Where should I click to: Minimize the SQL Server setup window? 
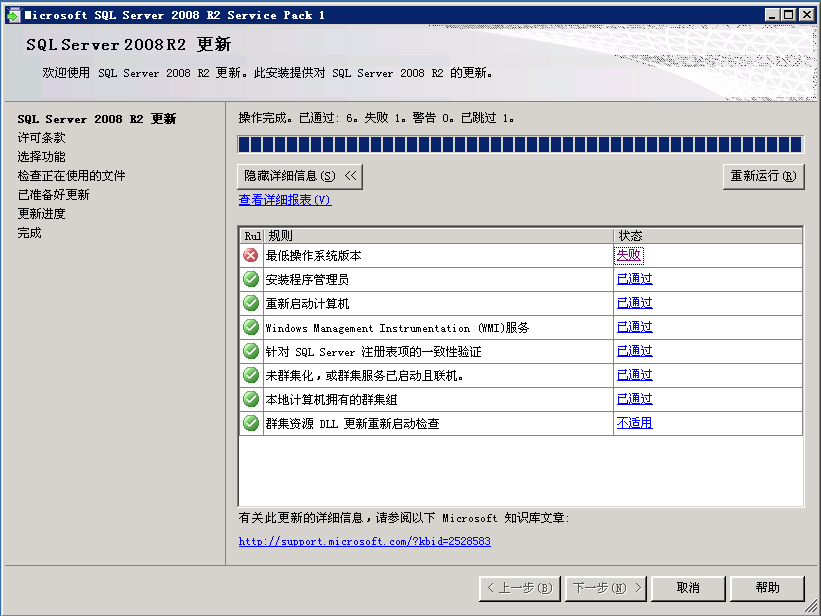(771, 15)
